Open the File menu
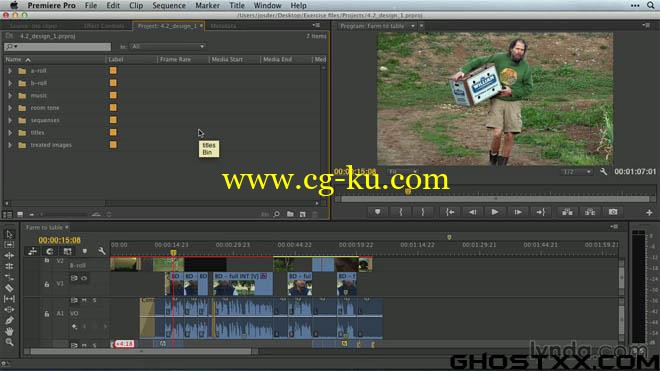660x371 pixels. pos(91,5)
